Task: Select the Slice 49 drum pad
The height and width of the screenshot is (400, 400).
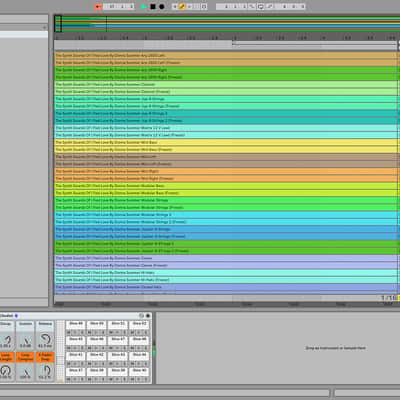Action: click(x=75, y=325)
